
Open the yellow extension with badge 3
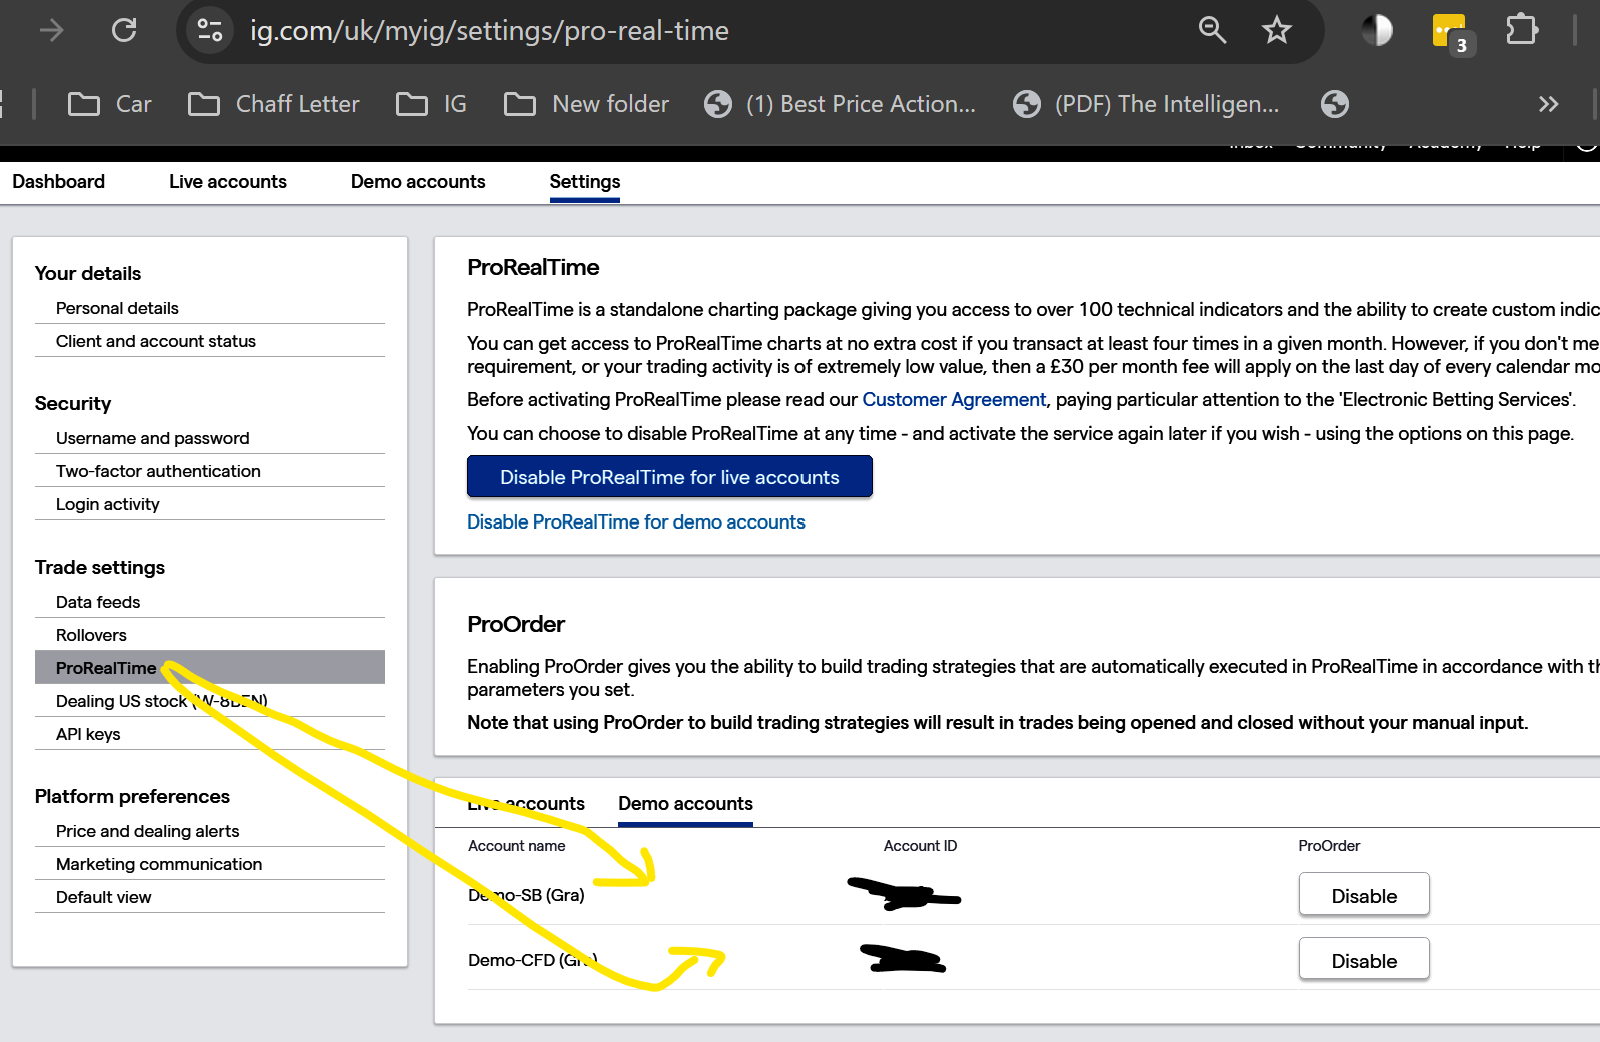click(1452, 33)
